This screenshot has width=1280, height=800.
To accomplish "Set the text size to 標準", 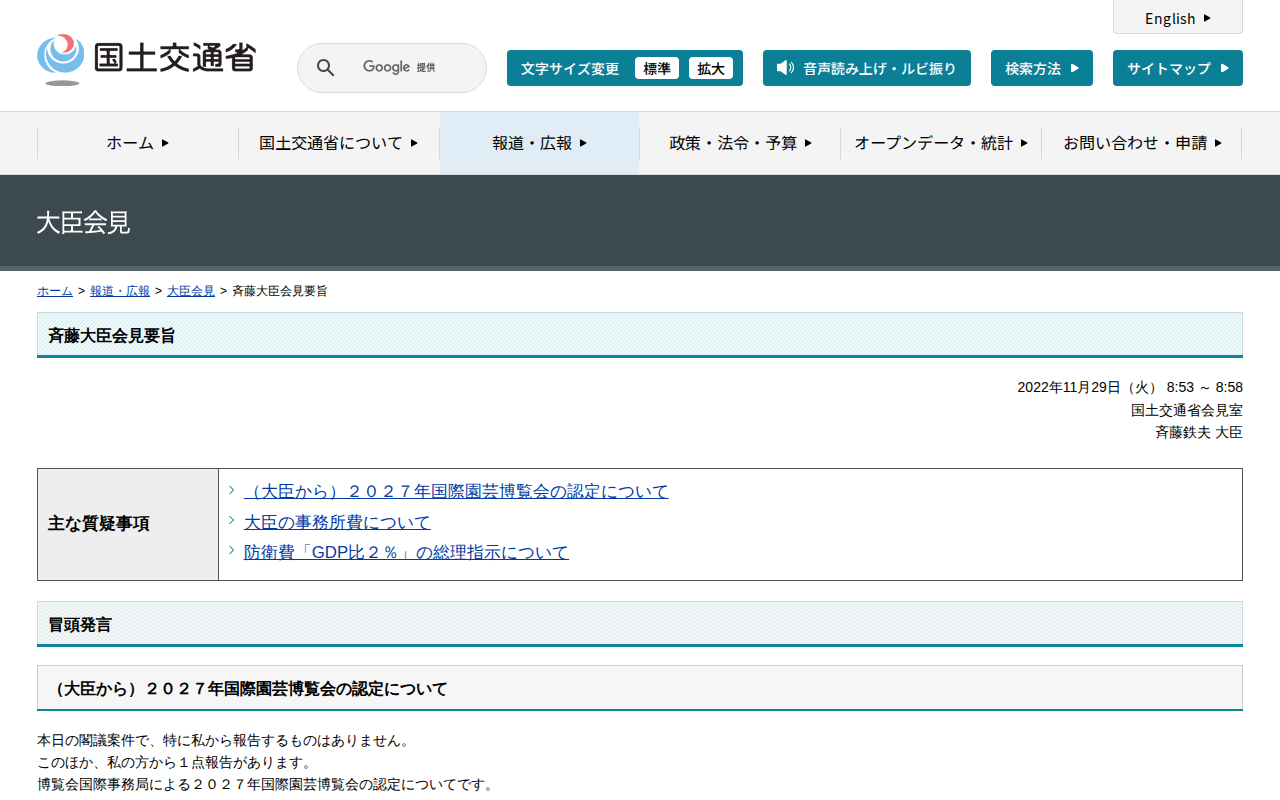I will tap(656, 68).
